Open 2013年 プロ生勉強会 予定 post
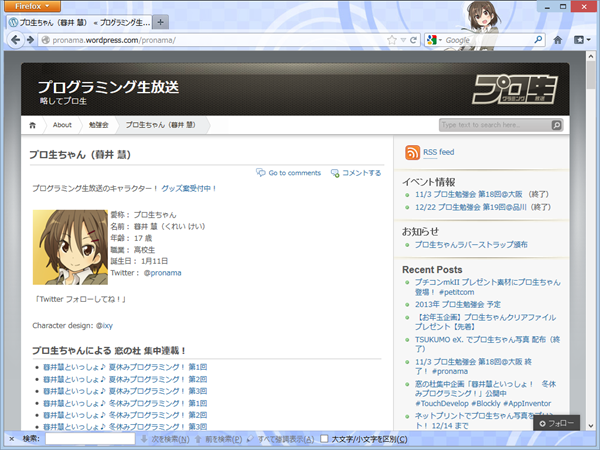 pos(458,305)
